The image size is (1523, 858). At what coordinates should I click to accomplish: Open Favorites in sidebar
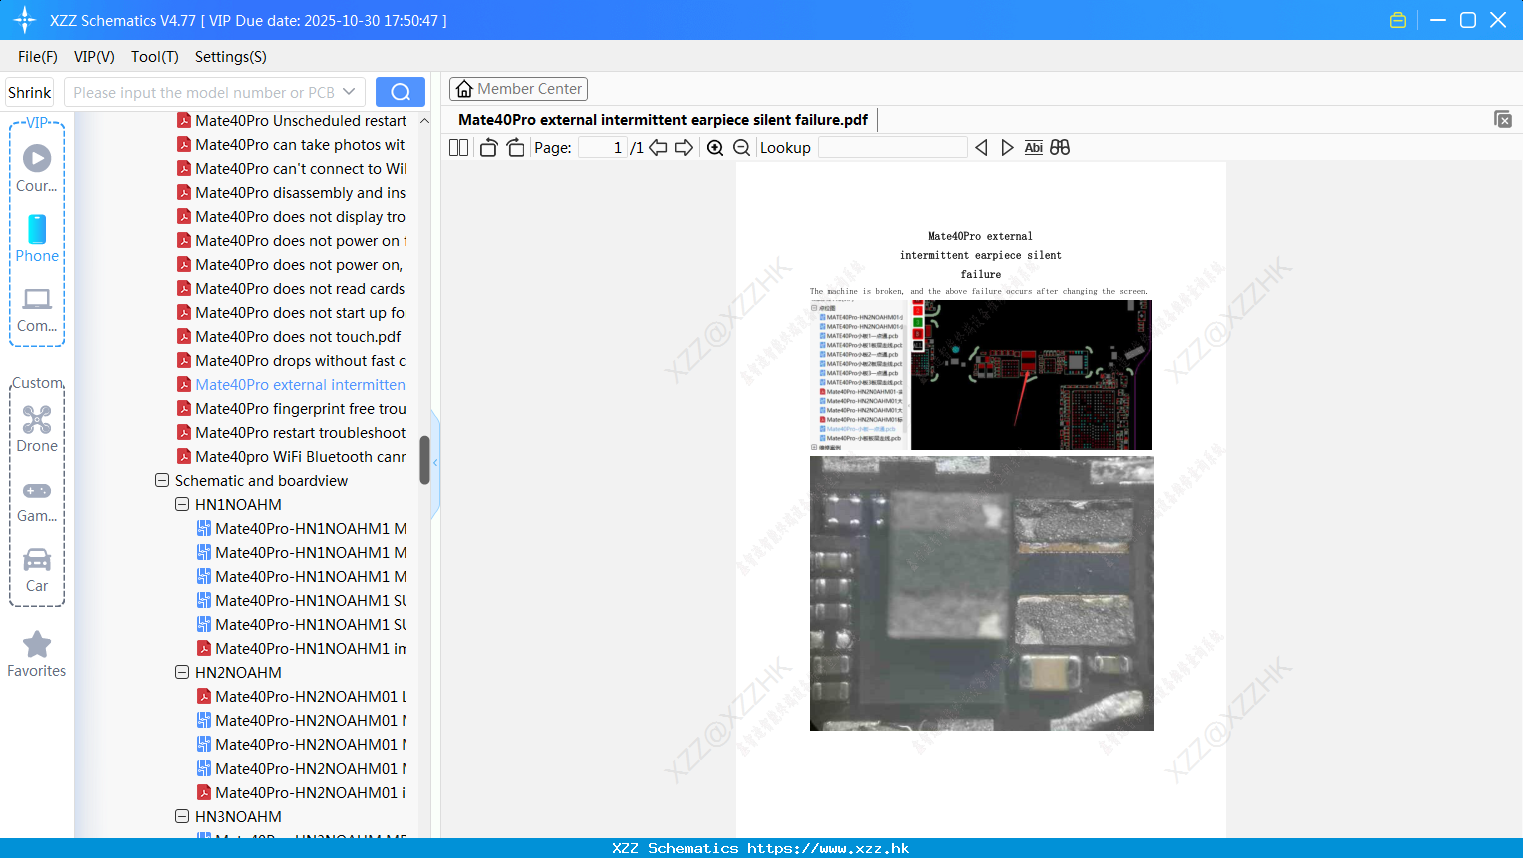pos(37,655)
